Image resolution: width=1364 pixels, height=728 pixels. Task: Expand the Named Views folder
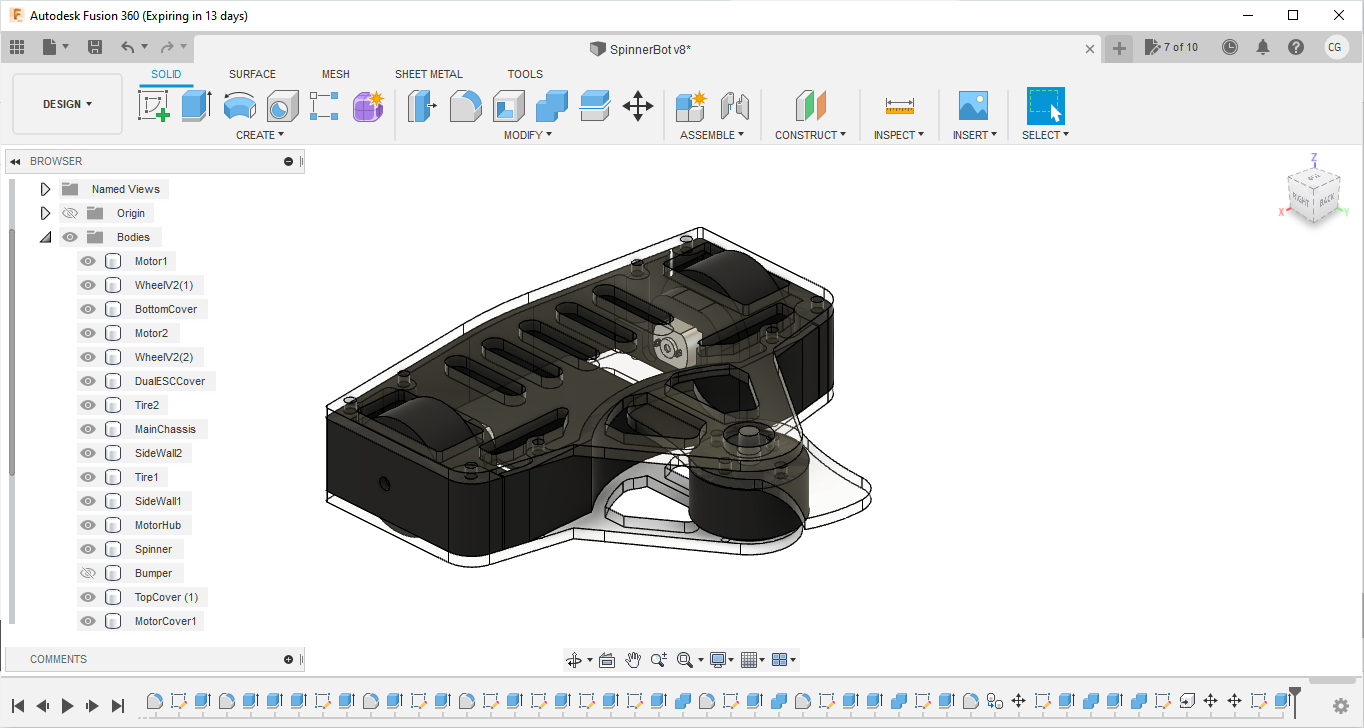pos(45,188)
